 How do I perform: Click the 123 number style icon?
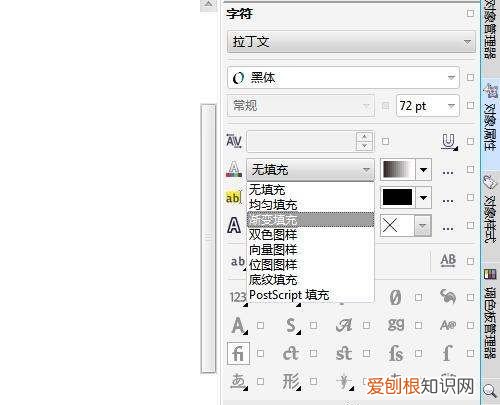click(238, 297)
